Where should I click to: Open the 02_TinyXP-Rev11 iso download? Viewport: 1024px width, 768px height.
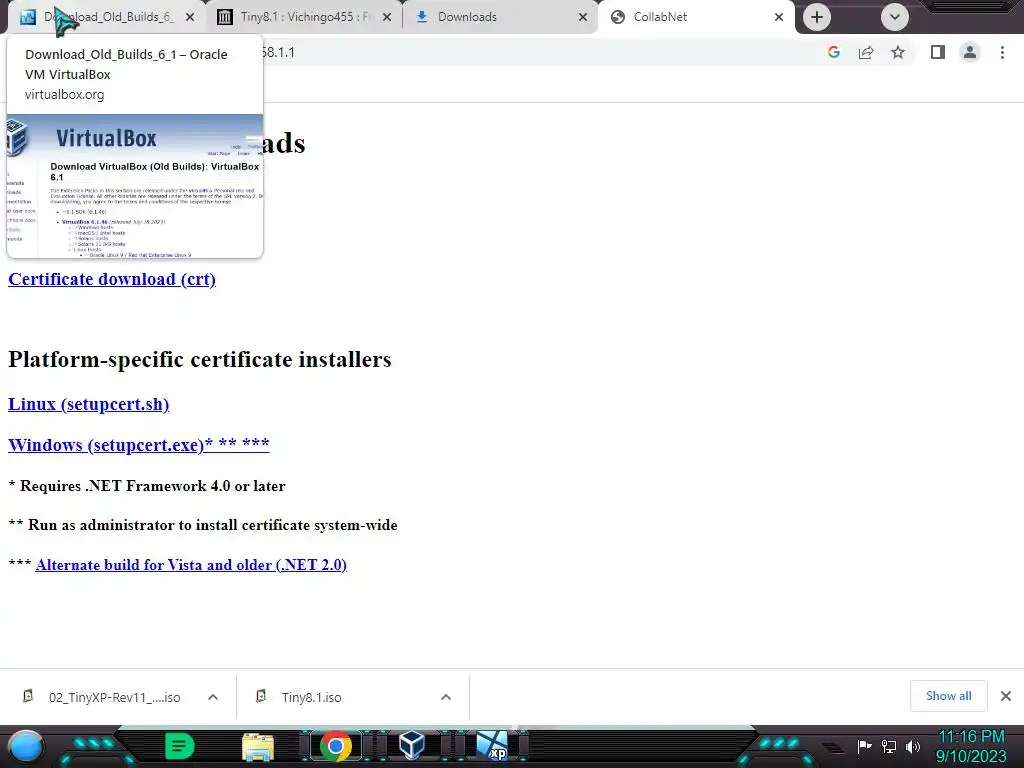coord(104,697)
